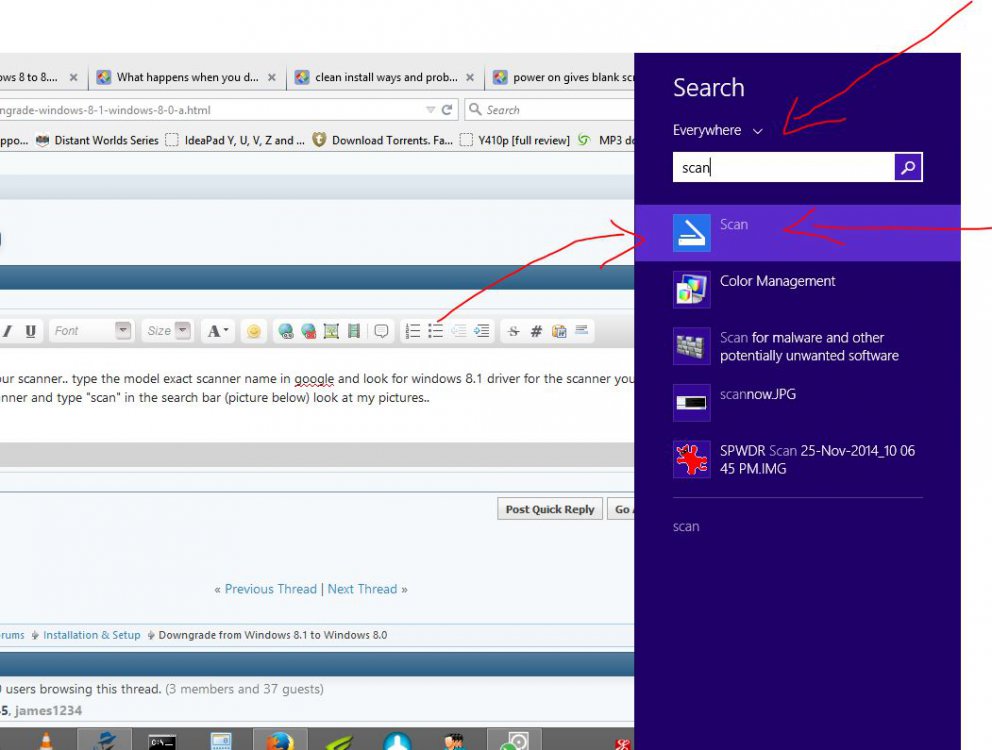Toggle ordered list formatting
Viewport: 992px width, 750px height.
413,331
